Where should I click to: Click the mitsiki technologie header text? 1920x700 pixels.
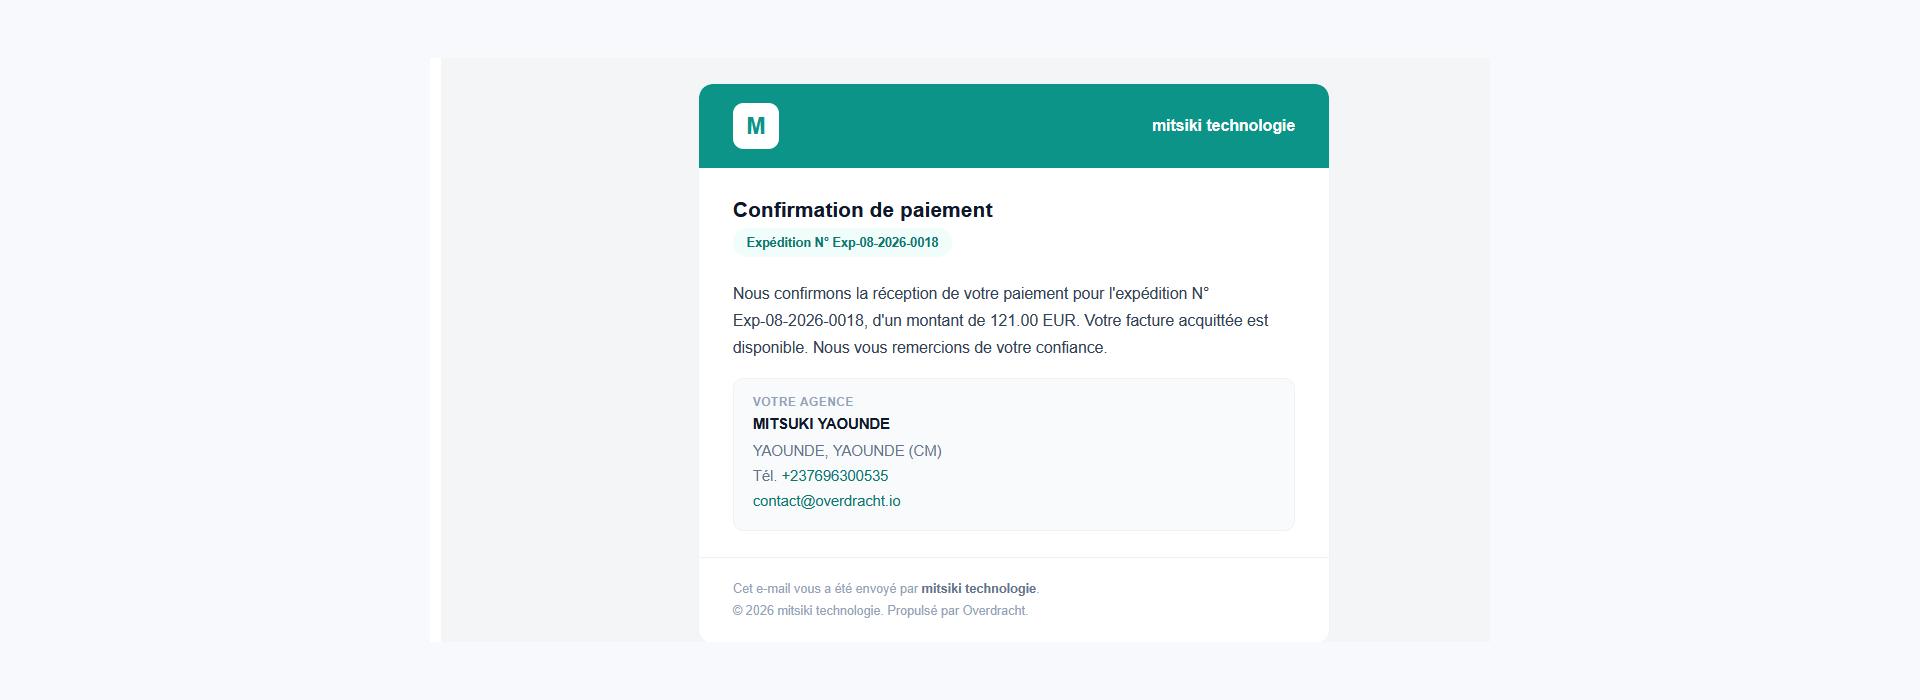1223,126
